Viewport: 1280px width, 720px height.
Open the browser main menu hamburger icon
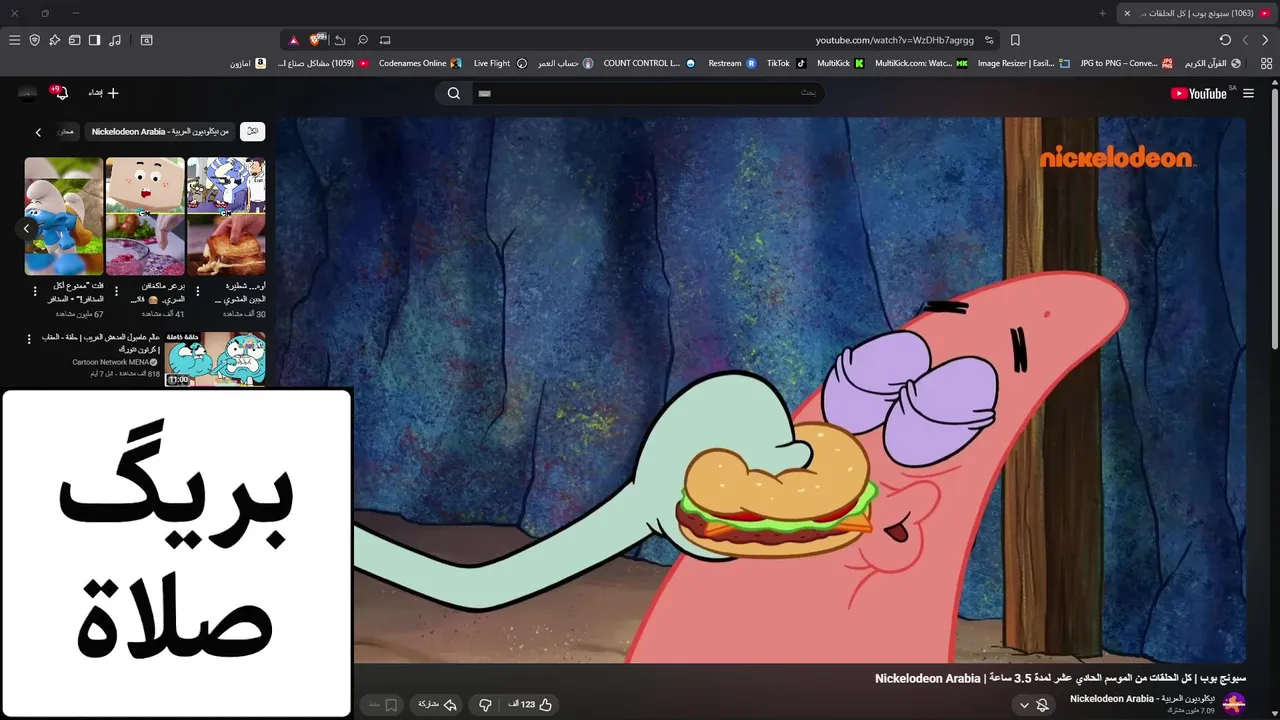(14, 40)
